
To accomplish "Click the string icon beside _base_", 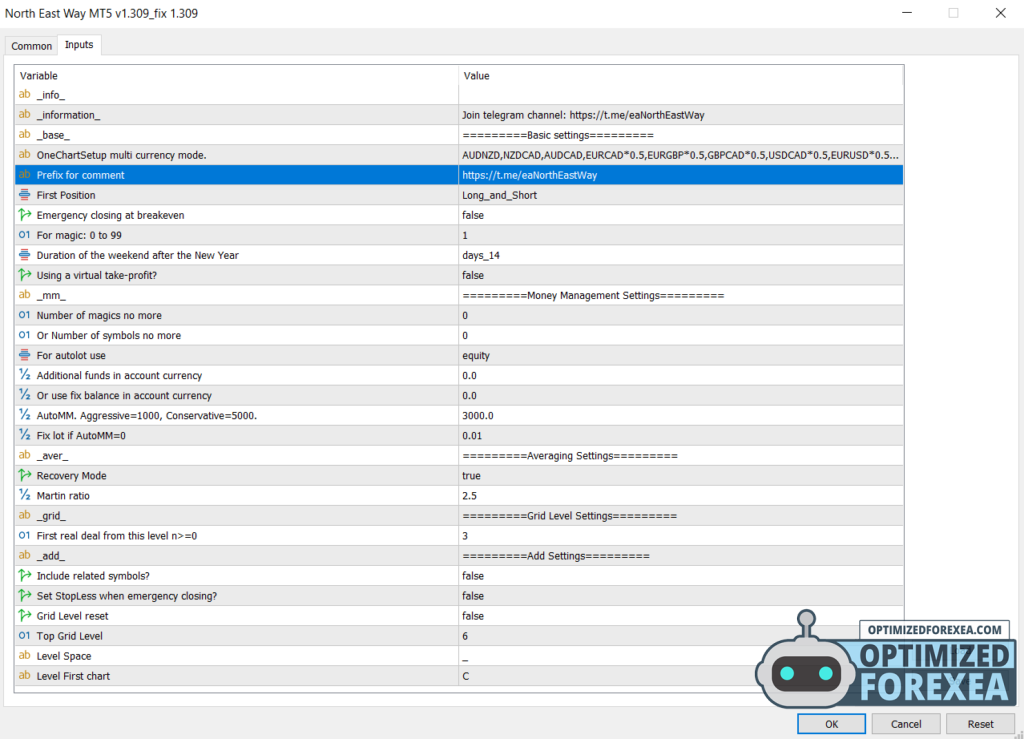I will tap(25, 134).
